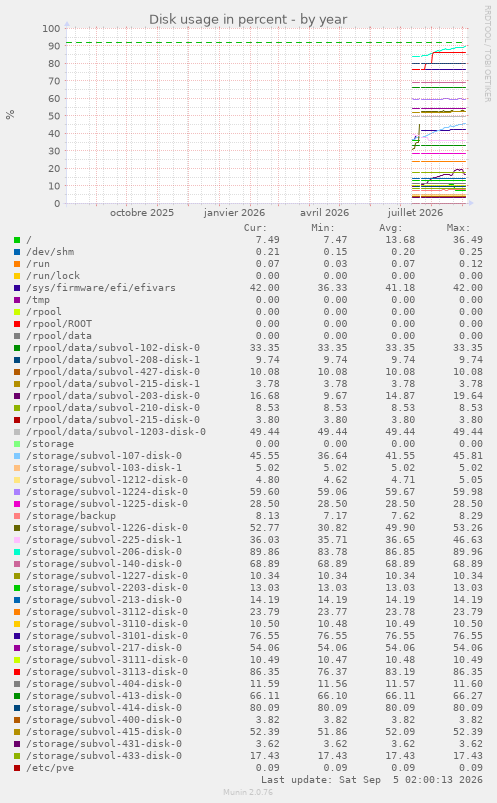Click the Max value 59.98 for subvol-1224-disk-0

[x=468, y=492]
